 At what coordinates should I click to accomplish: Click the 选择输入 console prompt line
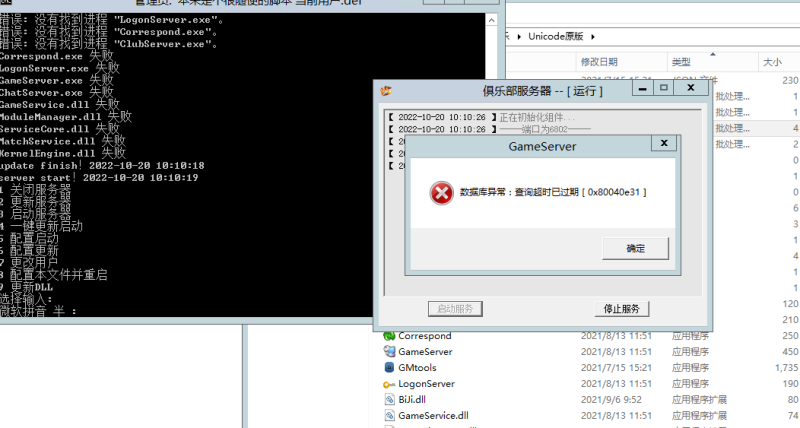tap(26, 299)
